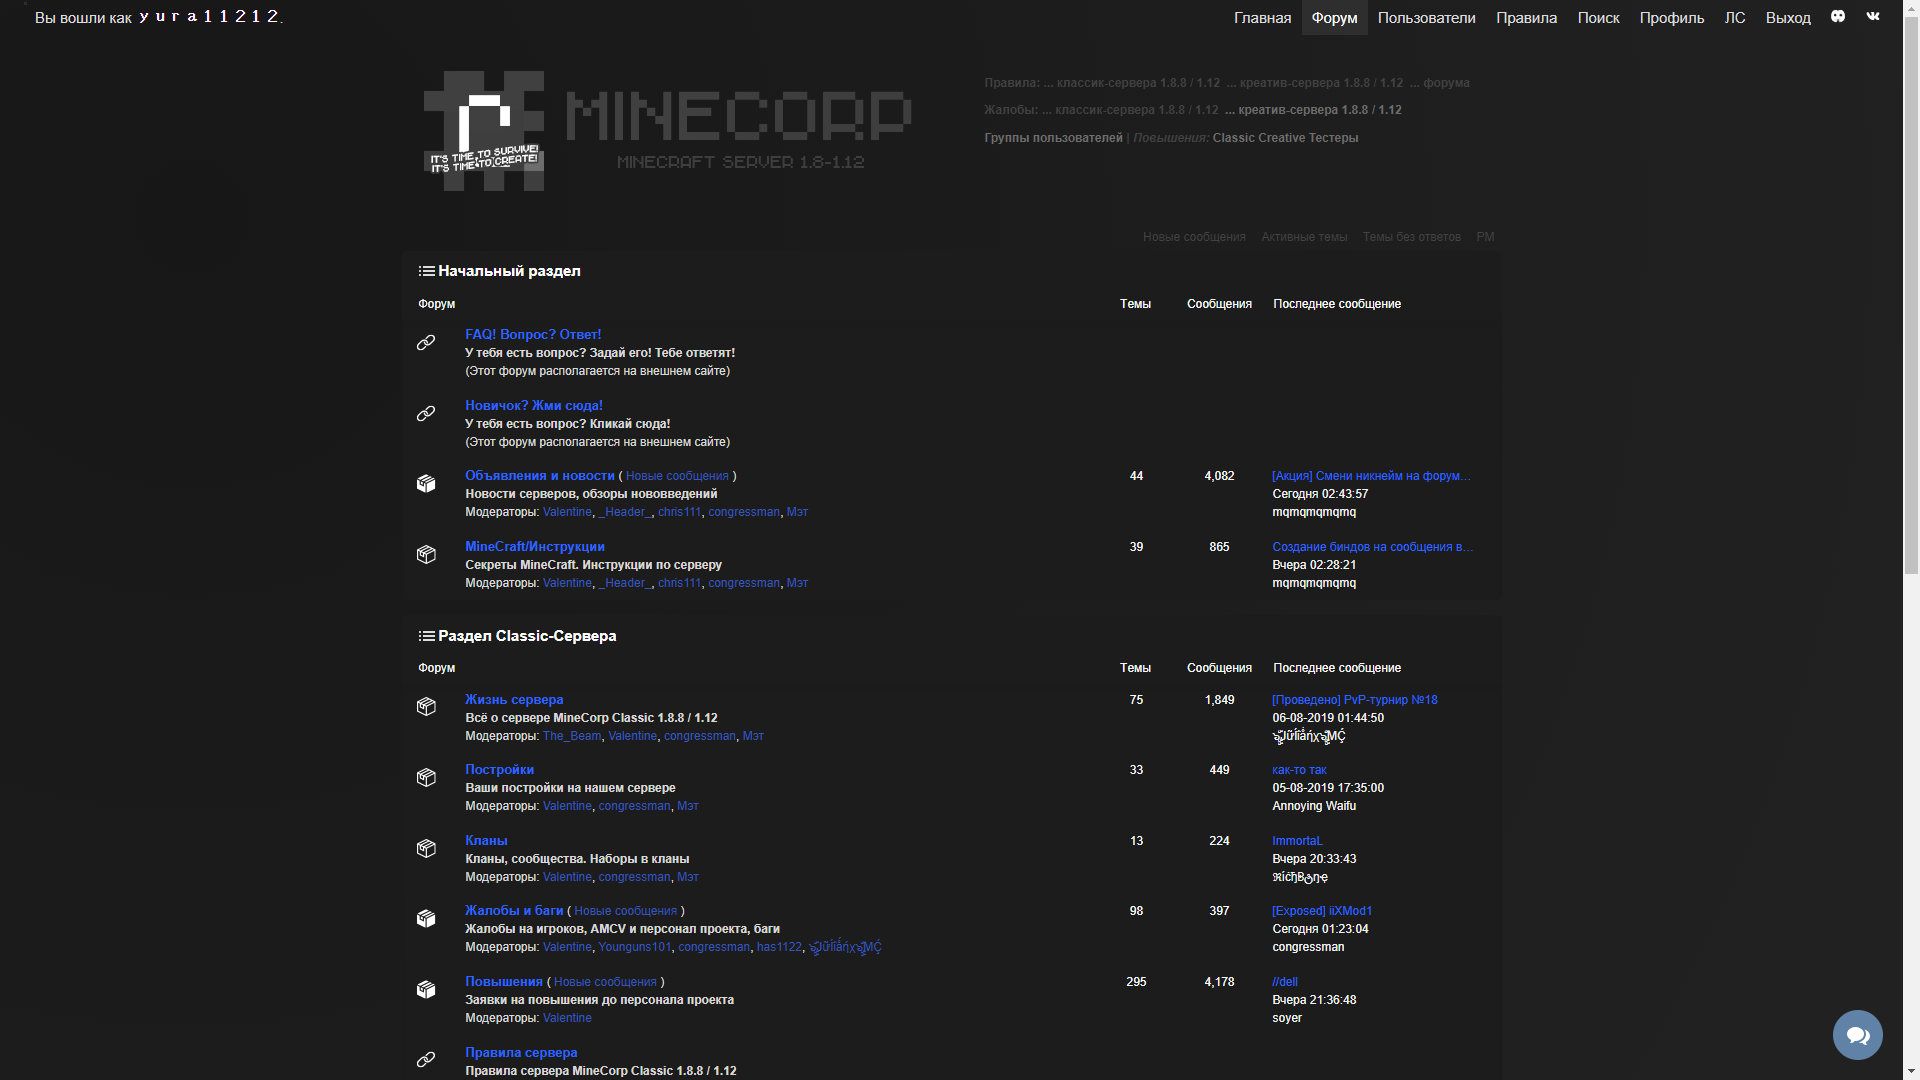Click cube icon beside Постройки
The image size is (1920, 1080).
tap(426, 778)
